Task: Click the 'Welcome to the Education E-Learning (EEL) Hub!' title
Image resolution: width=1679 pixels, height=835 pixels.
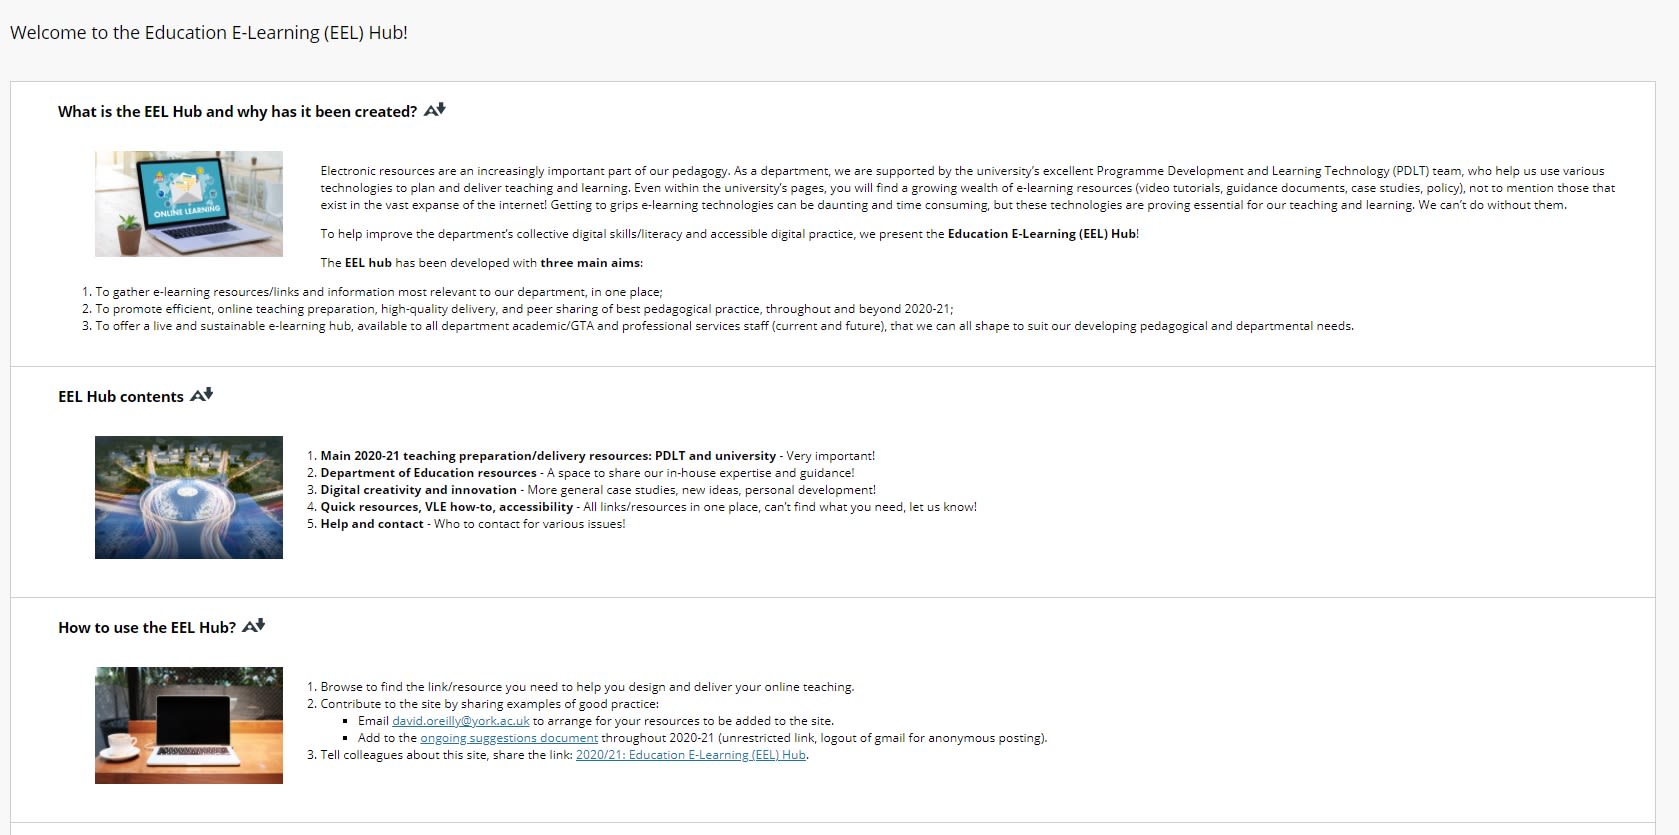Action: coord(209,33)
